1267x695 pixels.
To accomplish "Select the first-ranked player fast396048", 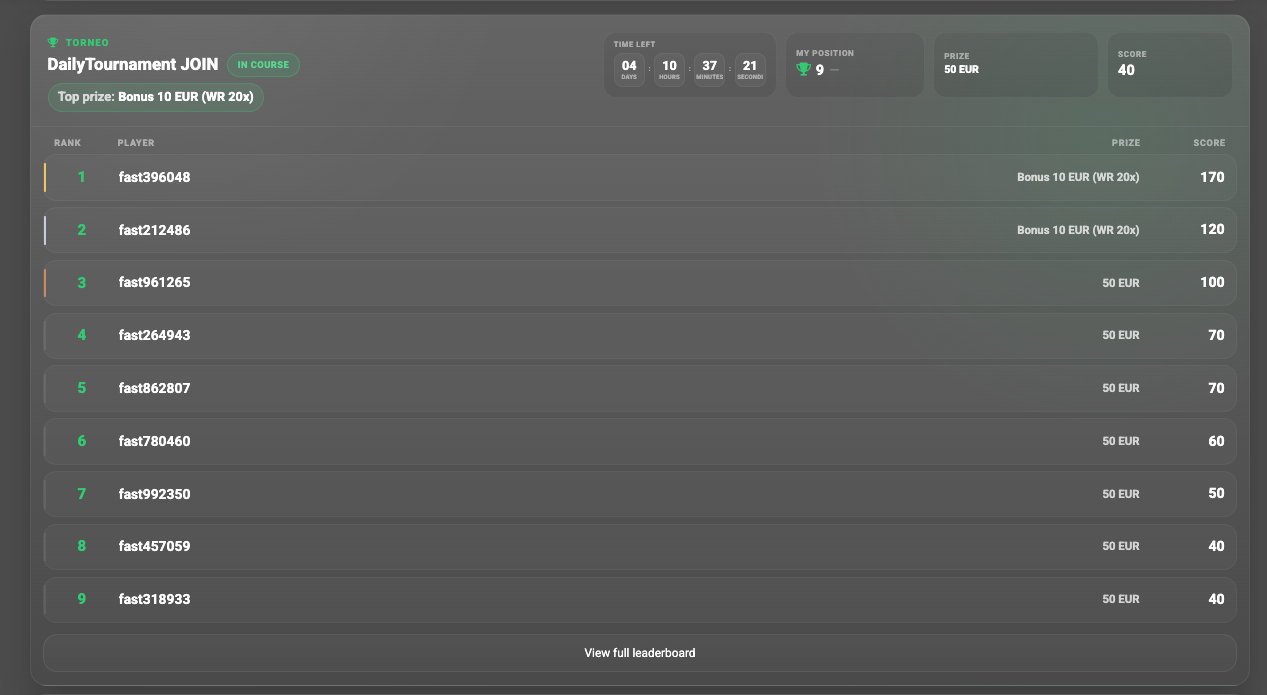I will (154, 177).
